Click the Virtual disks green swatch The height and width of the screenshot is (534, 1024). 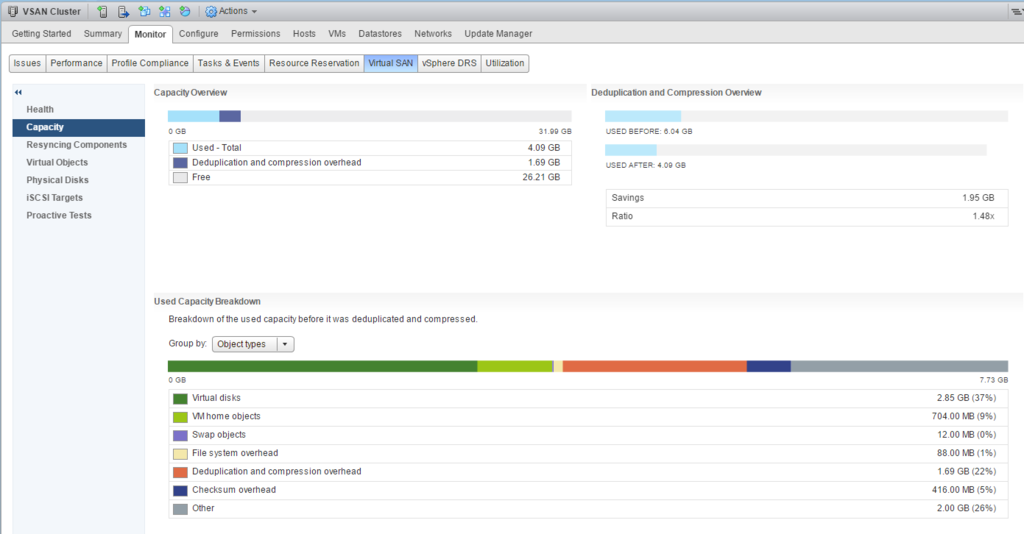[x=180, y=398]
